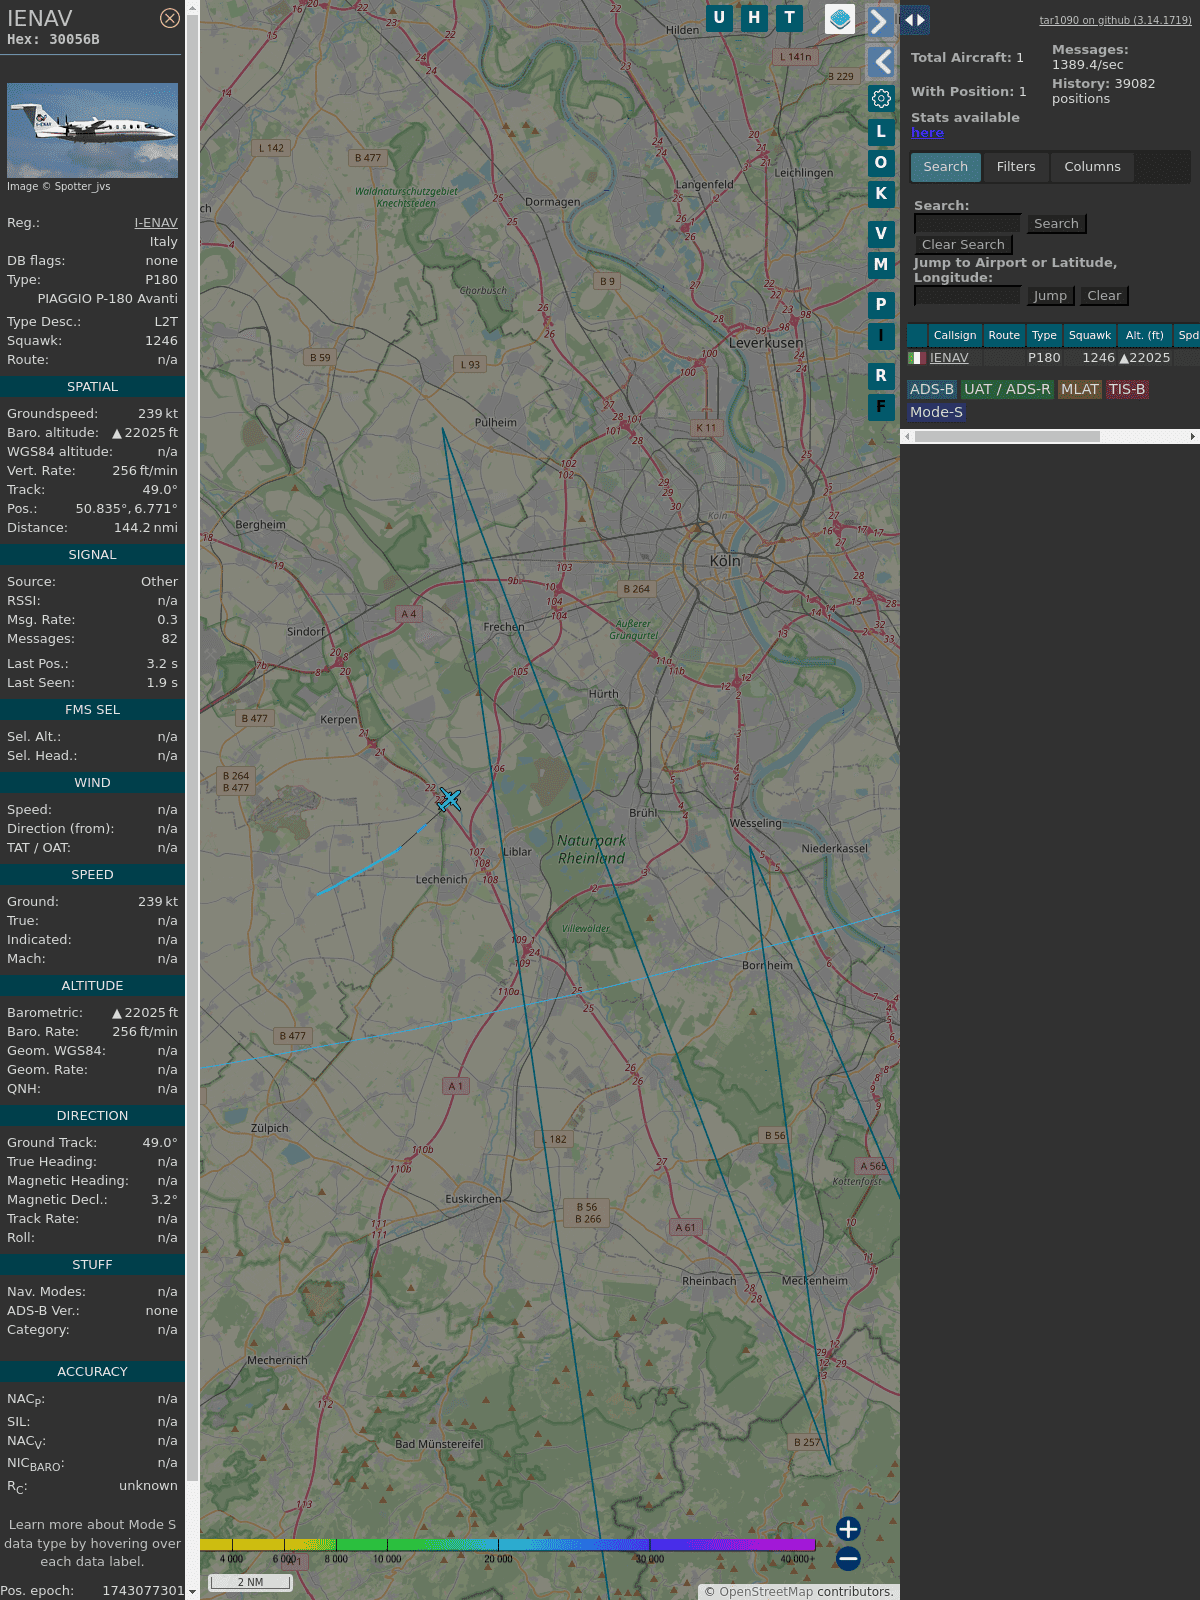
Task: Toggle the sidebar width double-arrow icon
Action: (914, 19)
